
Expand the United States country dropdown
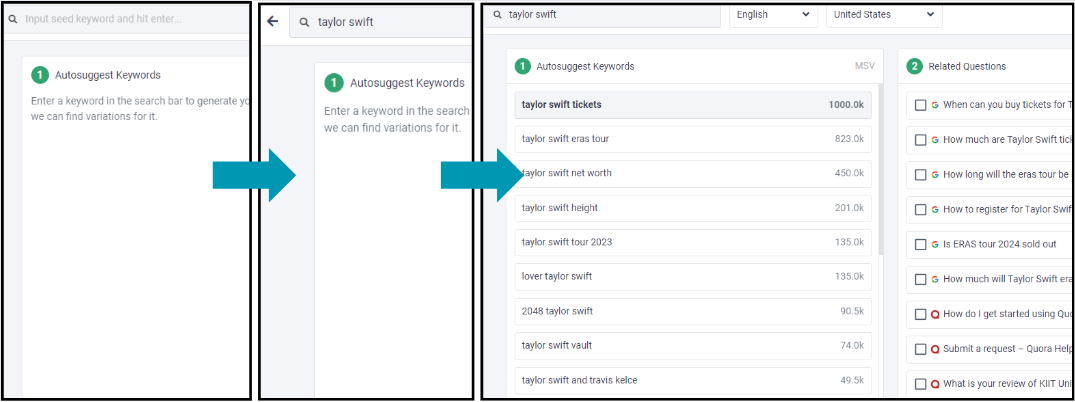[883, 15]
